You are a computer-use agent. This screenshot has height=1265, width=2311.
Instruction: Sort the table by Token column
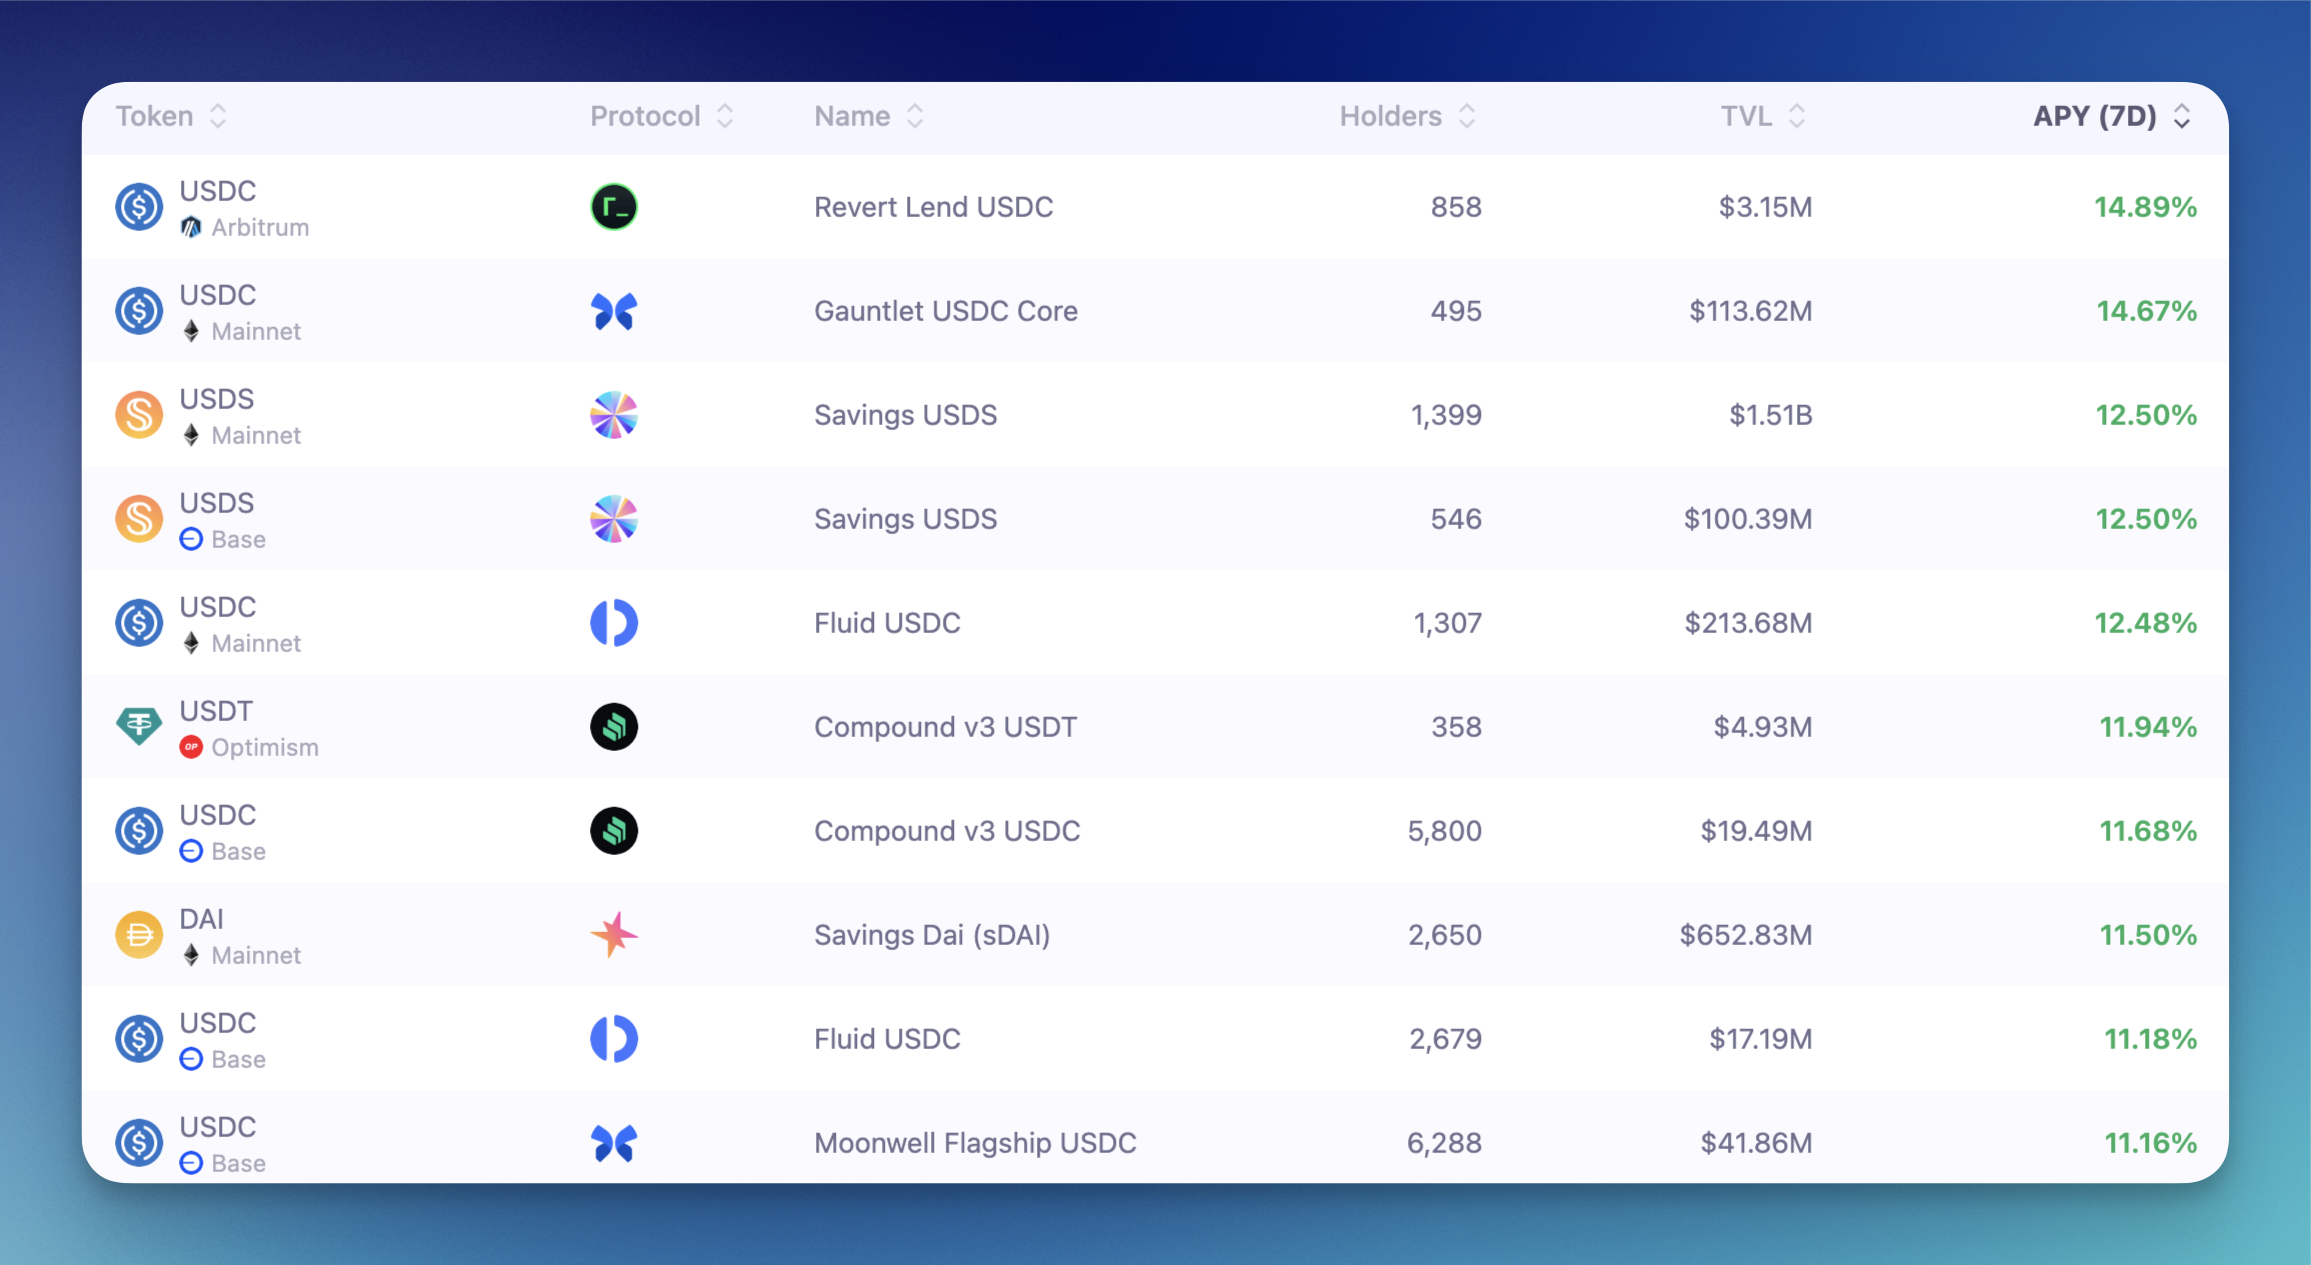(x=171, y=116)
